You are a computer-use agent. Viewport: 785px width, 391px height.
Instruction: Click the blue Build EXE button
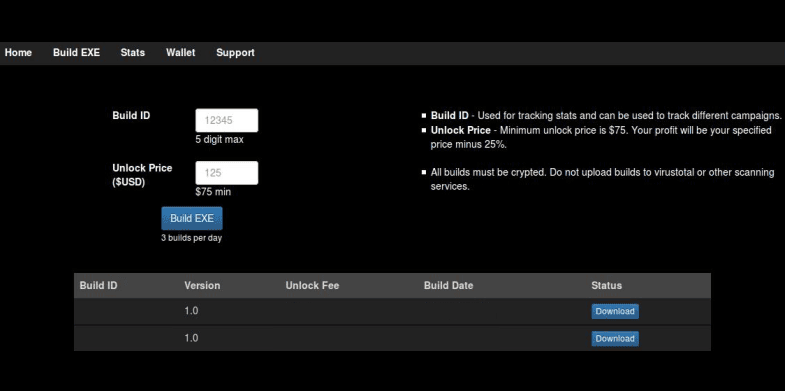click(192, 218)
